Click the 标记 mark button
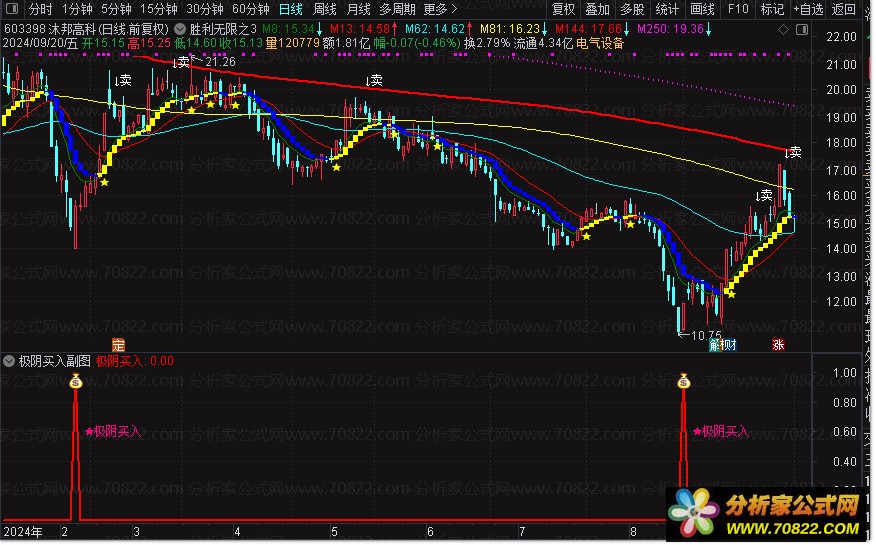The height and width of the screenshot is (545, 876). [772, 9]
